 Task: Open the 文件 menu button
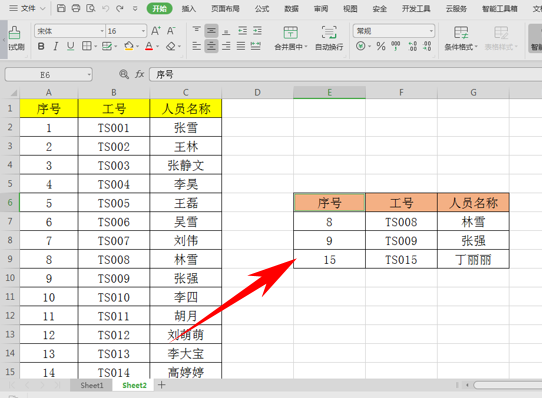tap(27, 8)
